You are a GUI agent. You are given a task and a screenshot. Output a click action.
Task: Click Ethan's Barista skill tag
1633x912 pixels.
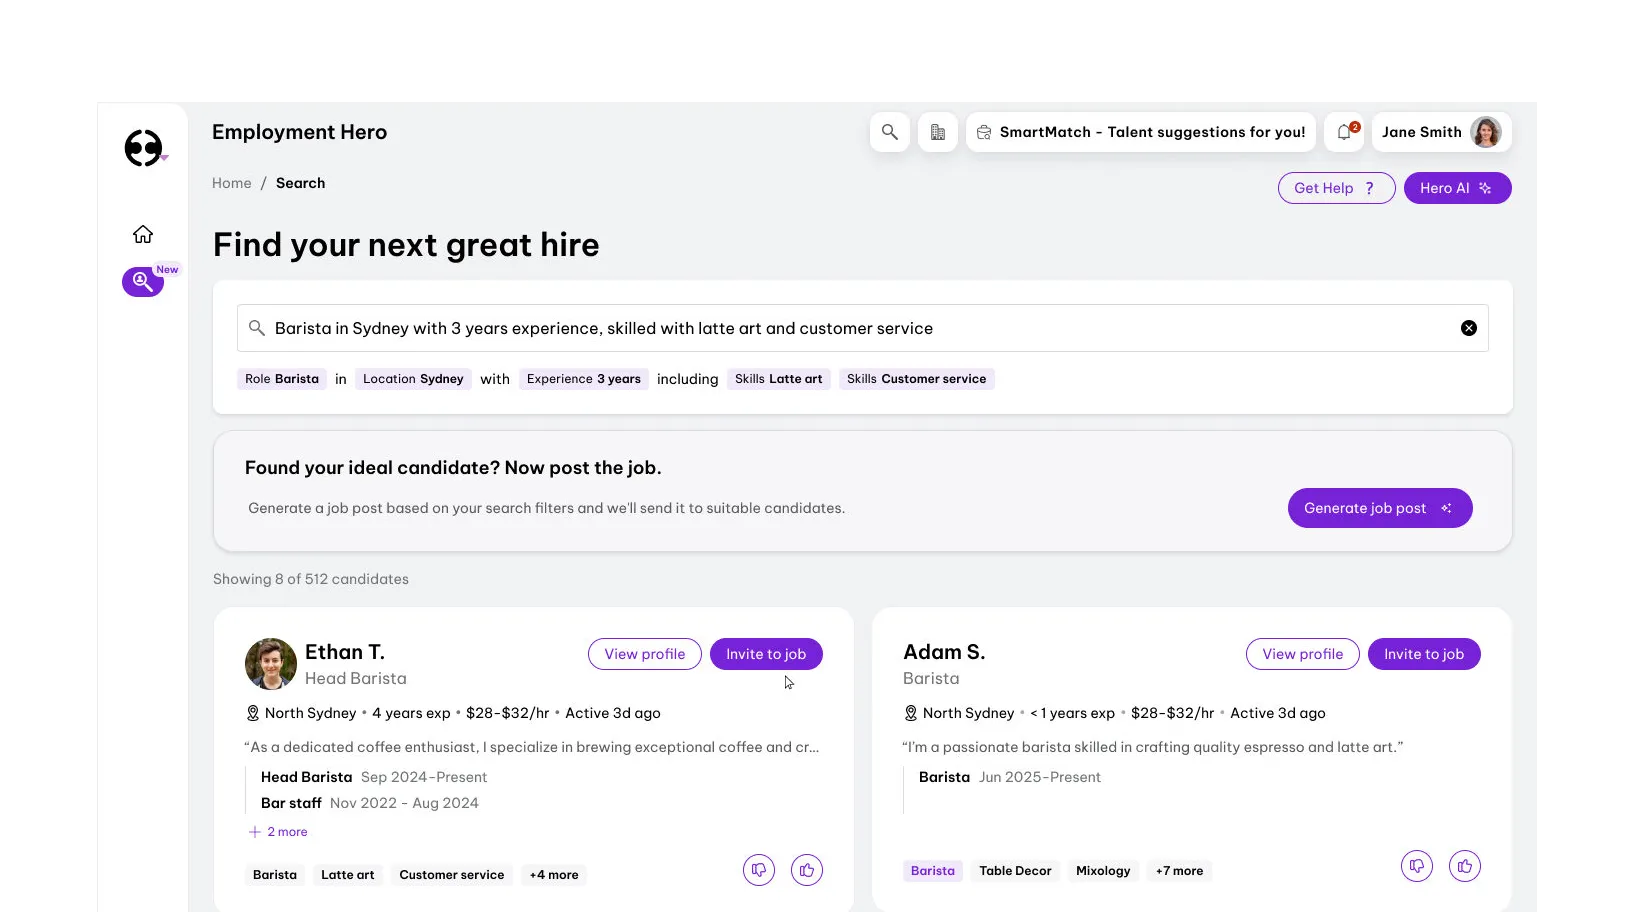pos(275,875)
